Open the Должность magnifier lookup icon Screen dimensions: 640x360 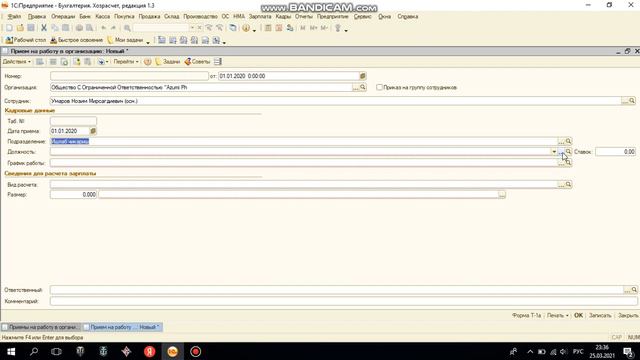pos(568,152)
